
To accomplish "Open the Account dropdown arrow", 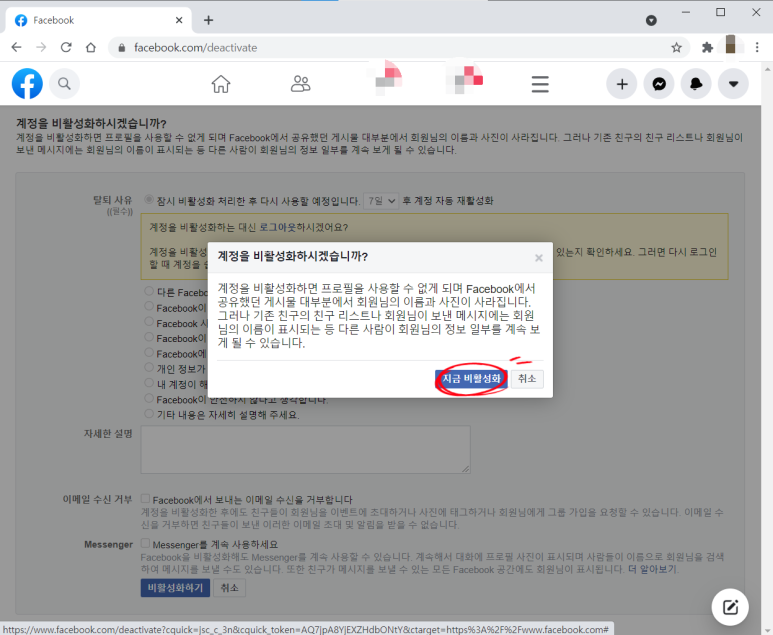I will click(733, 84).
